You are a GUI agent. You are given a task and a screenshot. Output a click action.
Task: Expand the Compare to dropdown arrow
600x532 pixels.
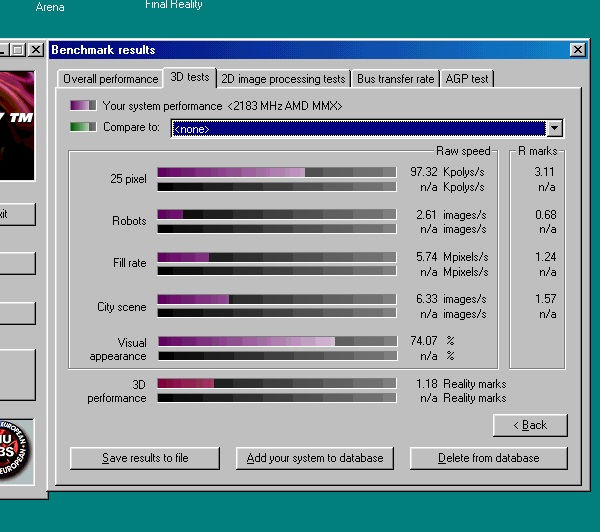554,128
